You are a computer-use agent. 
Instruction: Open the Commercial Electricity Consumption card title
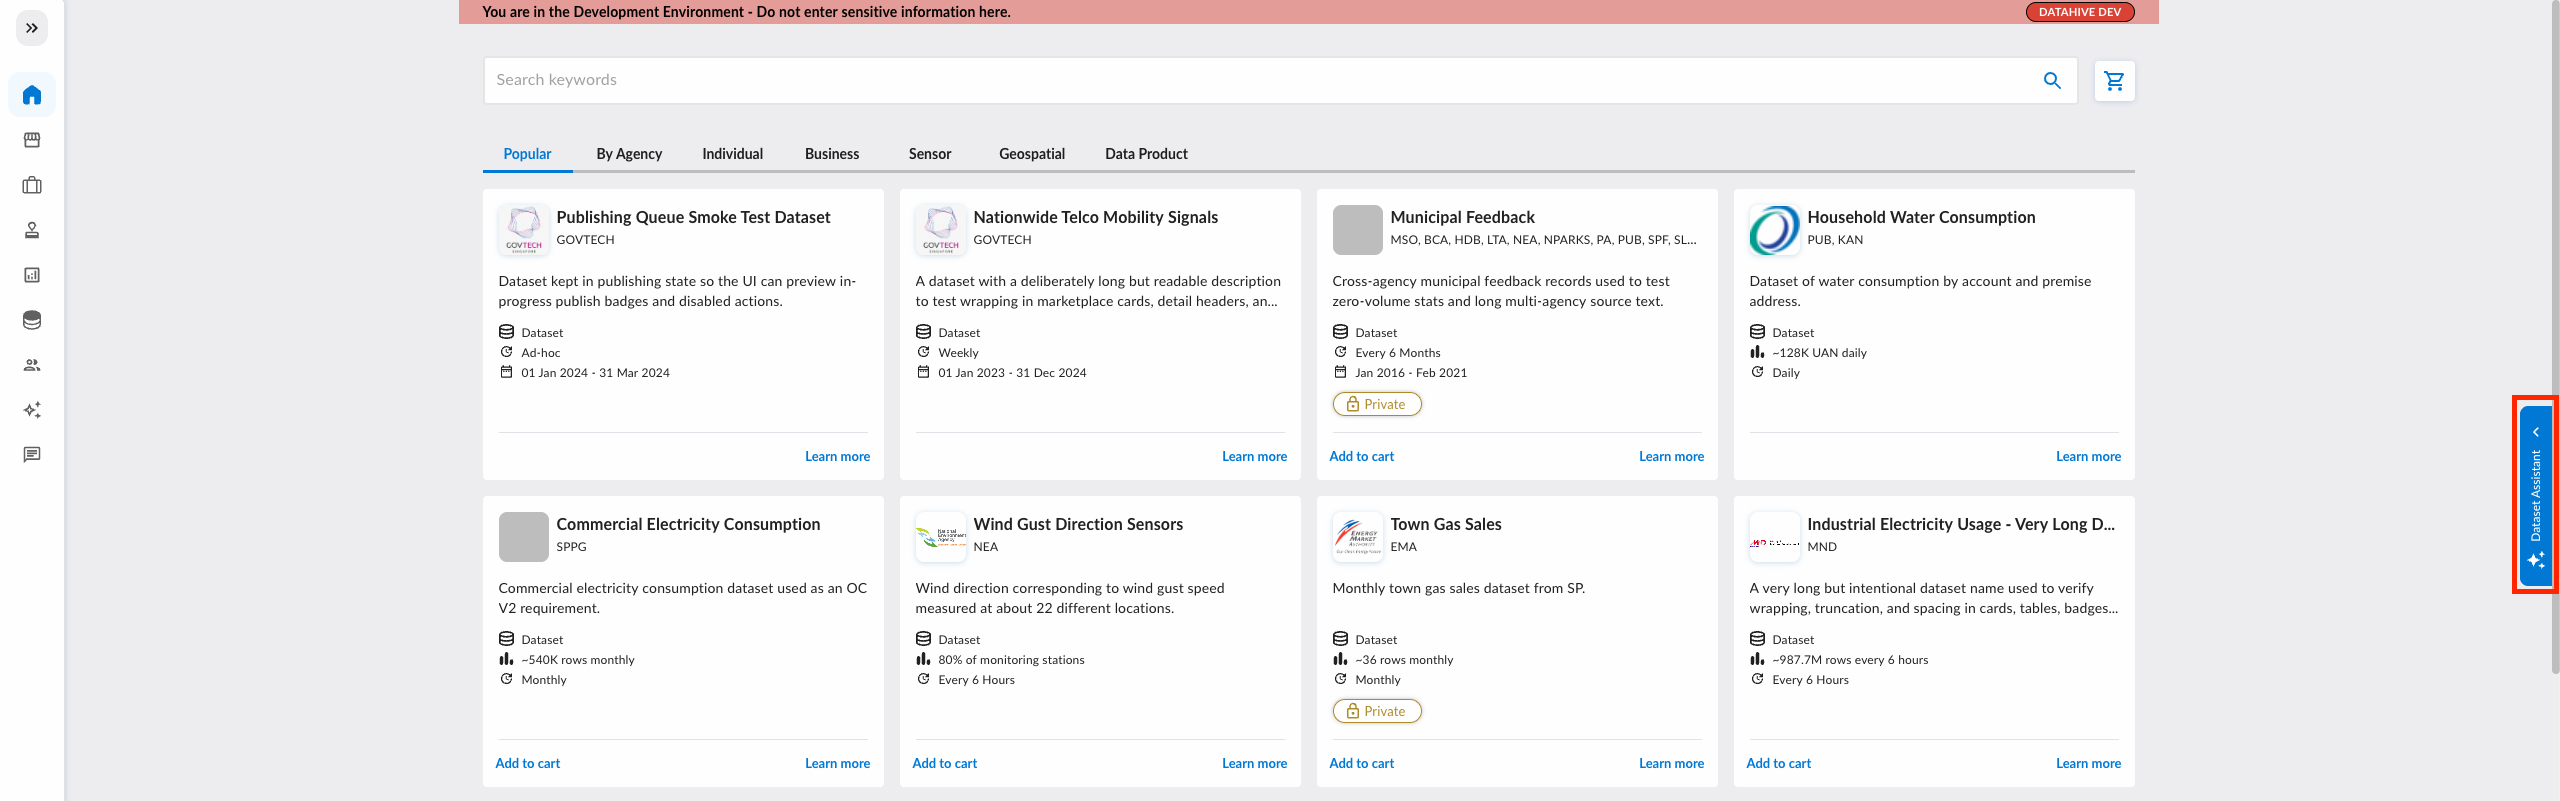tap(688, 524)
